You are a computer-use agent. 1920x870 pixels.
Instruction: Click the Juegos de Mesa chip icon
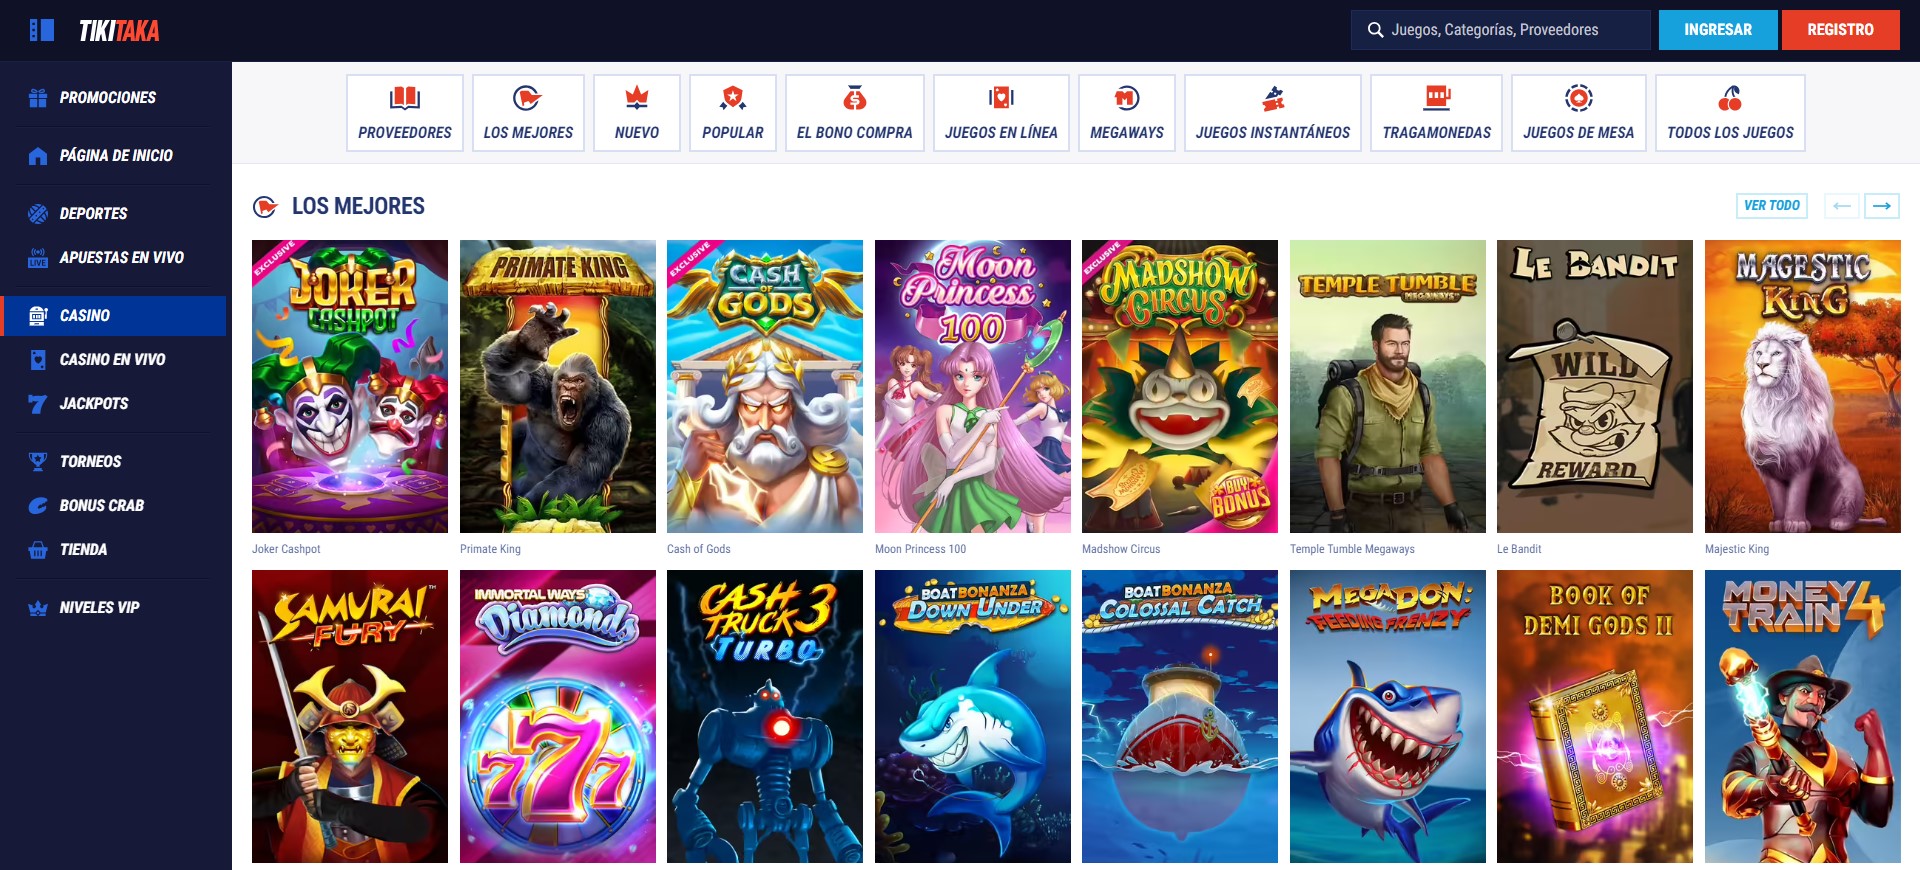point(1579,98)
